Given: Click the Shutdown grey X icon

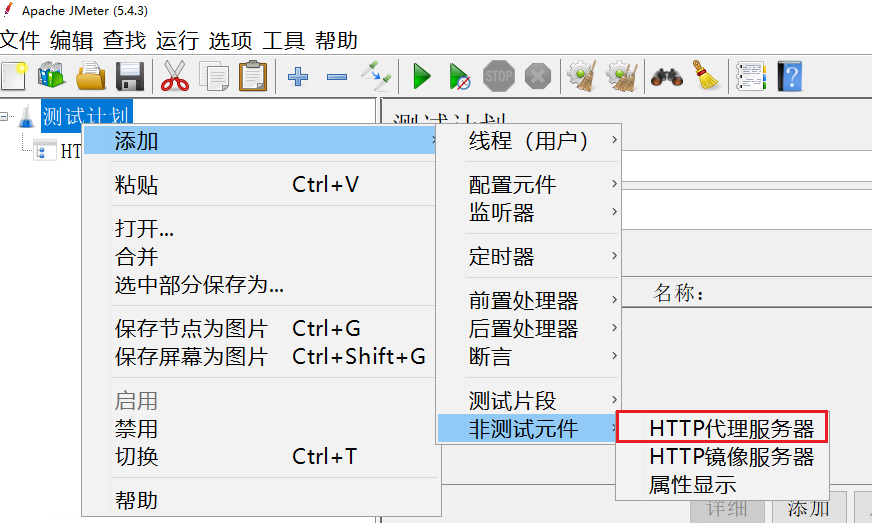Looking at the screenshot, I should click(538, 76).
